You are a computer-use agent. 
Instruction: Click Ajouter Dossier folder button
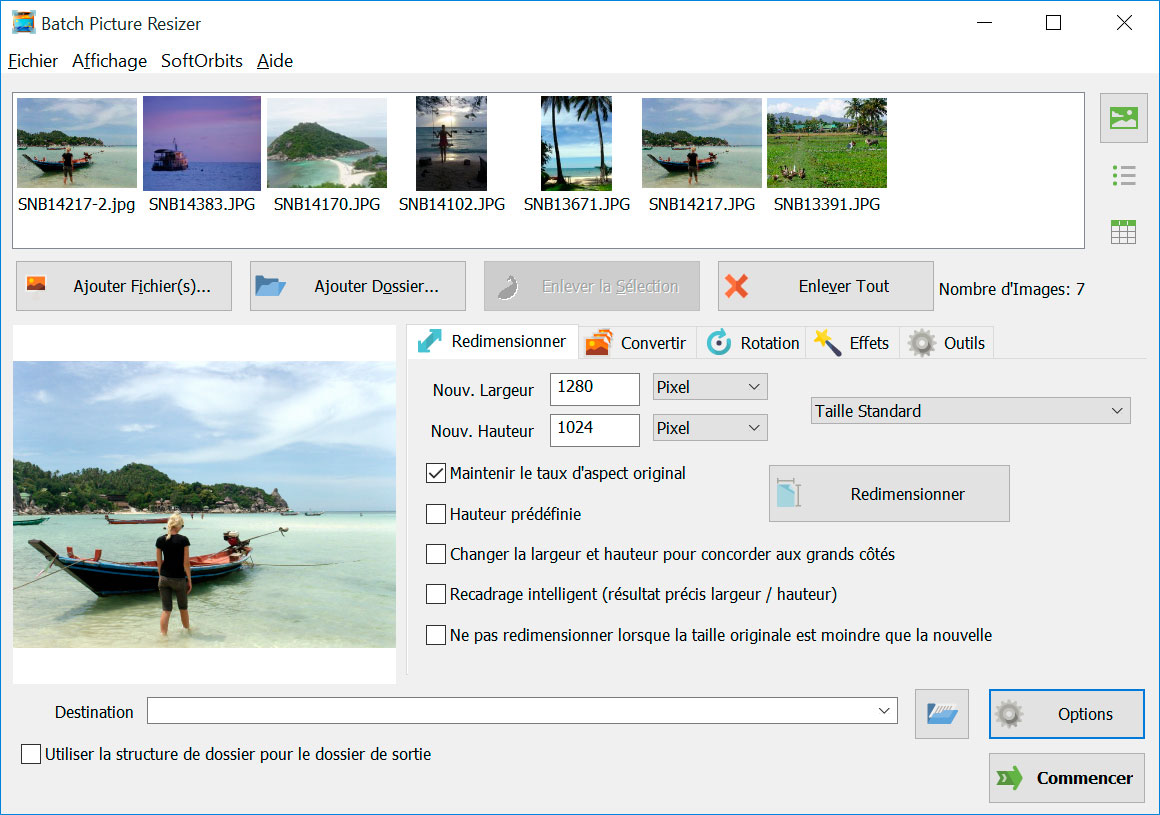click(358, 287)
